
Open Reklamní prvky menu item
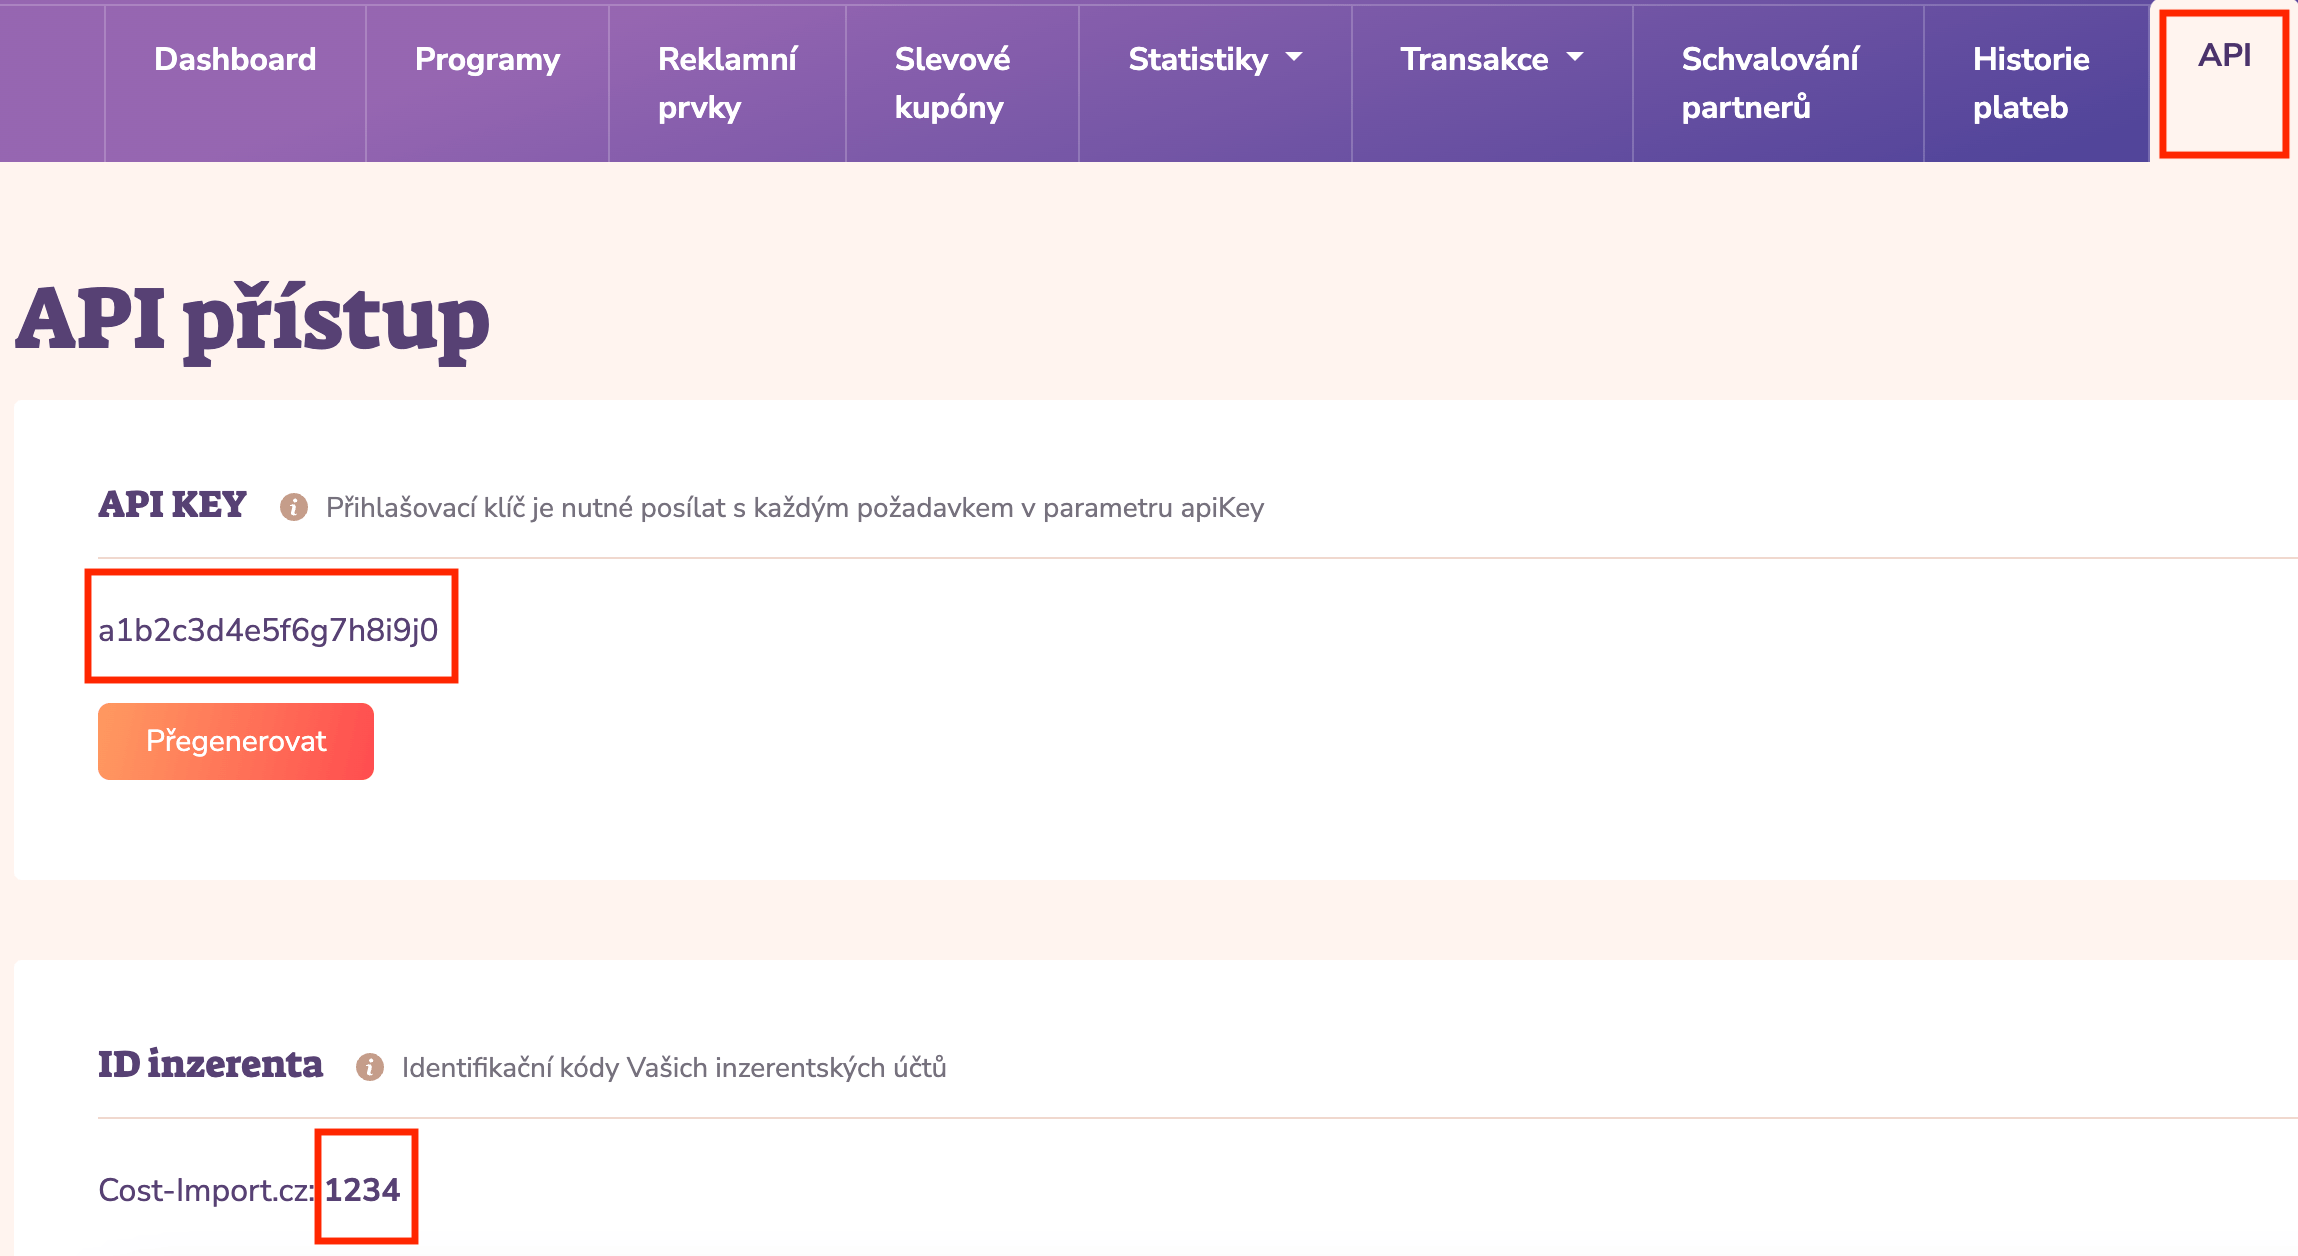click(x=727, y=83)
